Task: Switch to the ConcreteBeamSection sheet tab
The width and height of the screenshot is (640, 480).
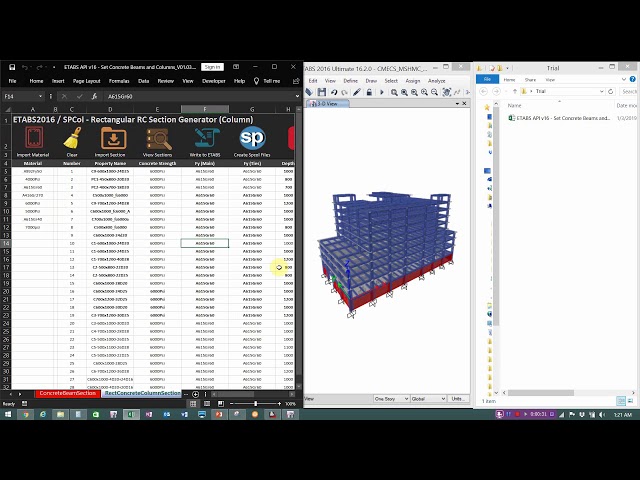Action: [x=68, y=393]
